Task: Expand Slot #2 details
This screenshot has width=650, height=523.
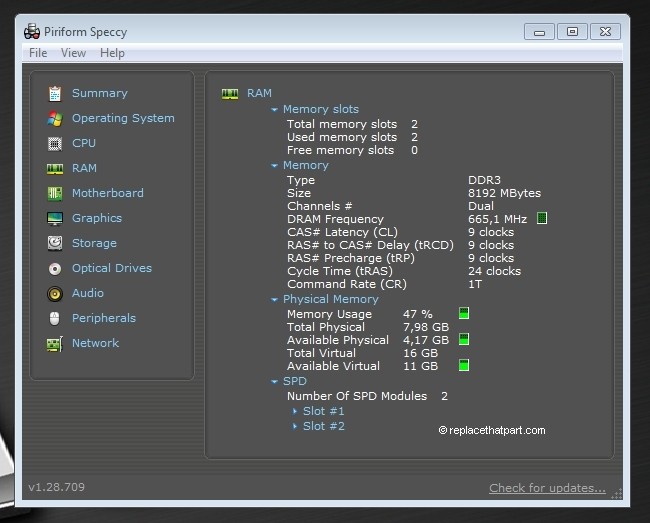Action: click(x=295, y=426)
